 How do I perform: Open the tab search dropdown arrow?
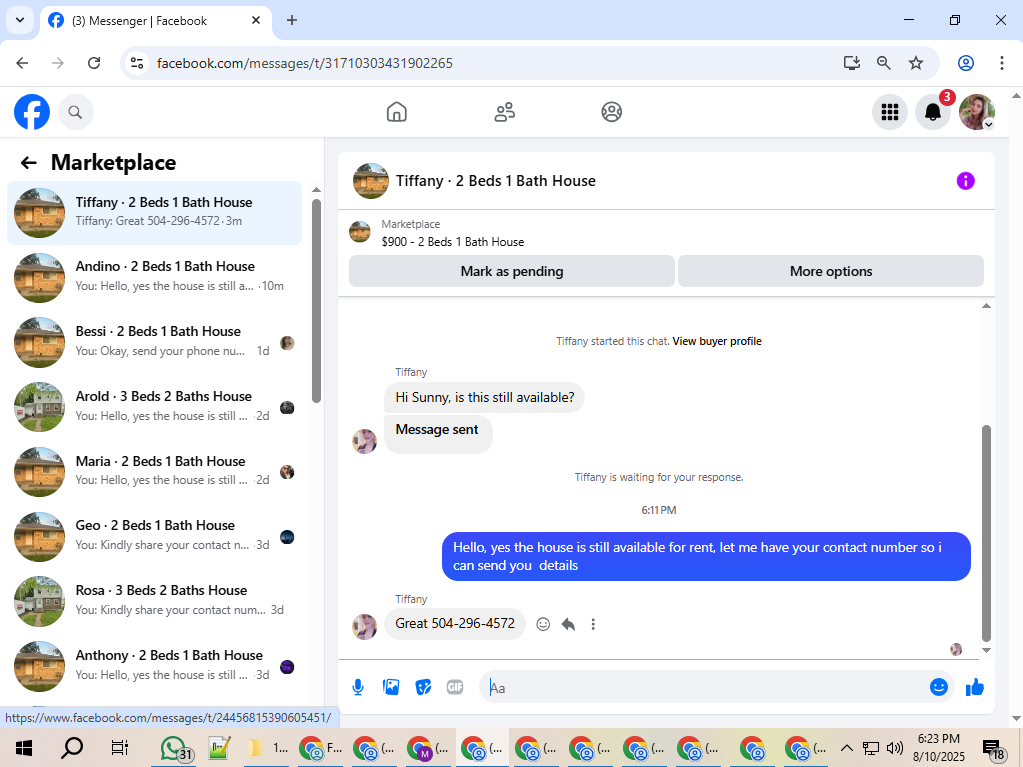(20, 20)
